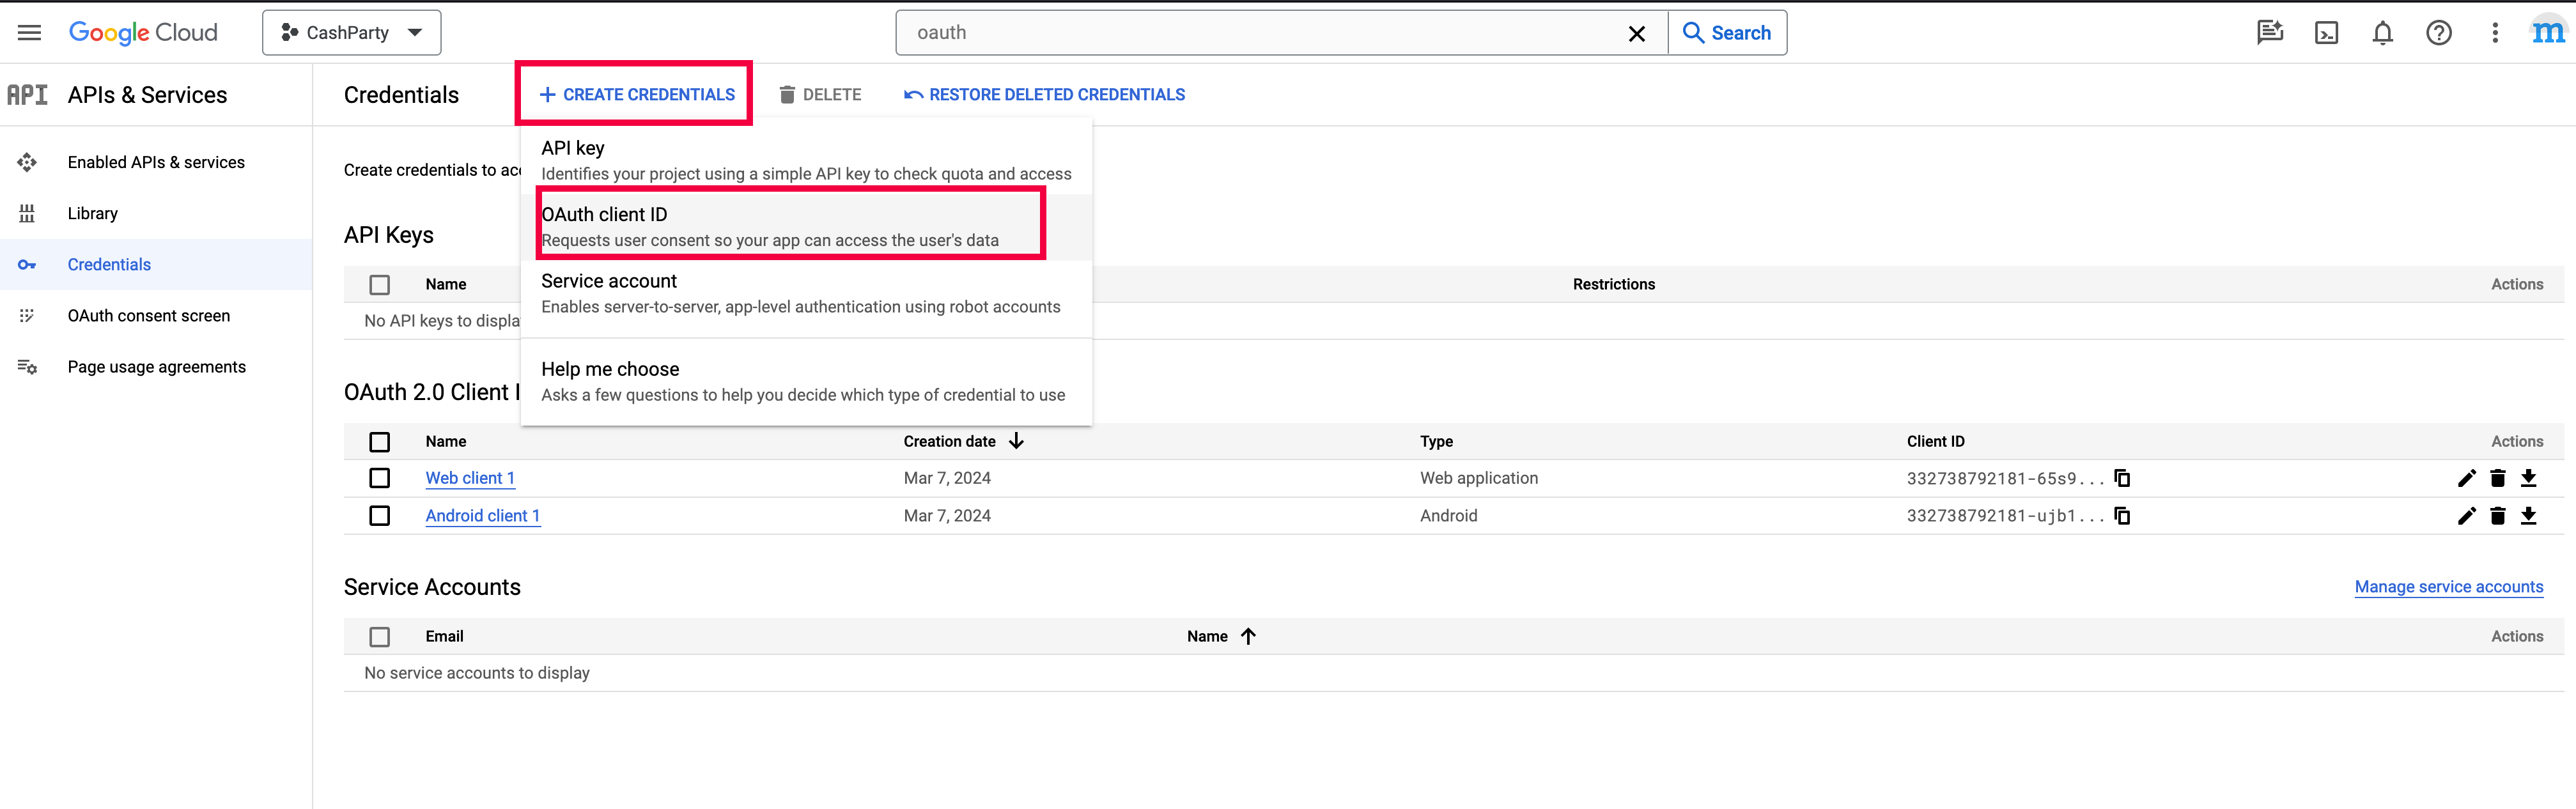Open the three-dot settings menu

click(2494, 33)
